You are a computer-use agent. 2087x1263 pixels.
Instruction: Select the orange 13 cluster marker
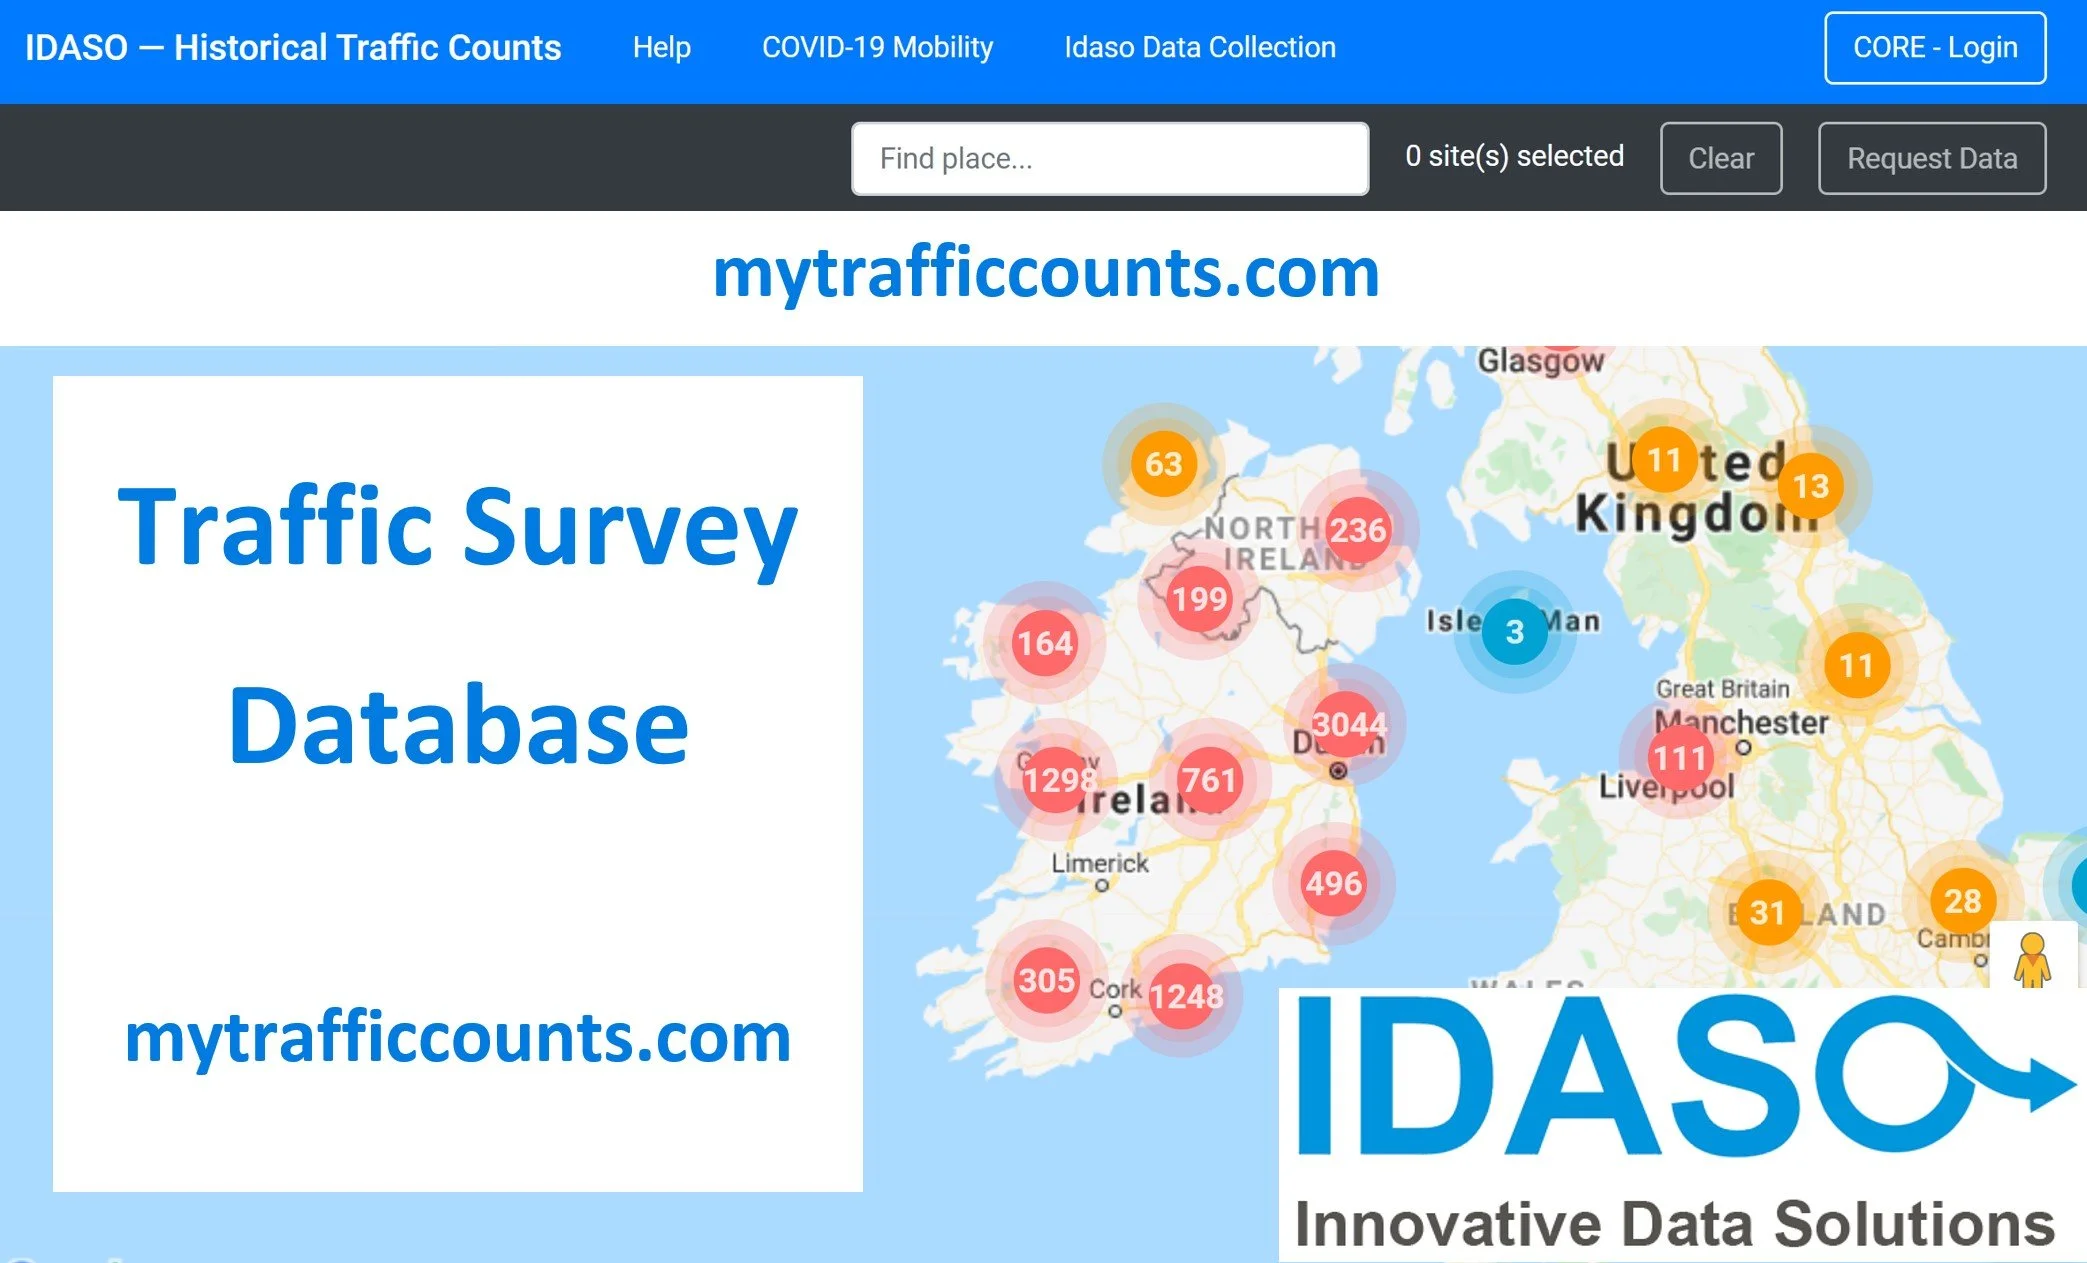1810,486
